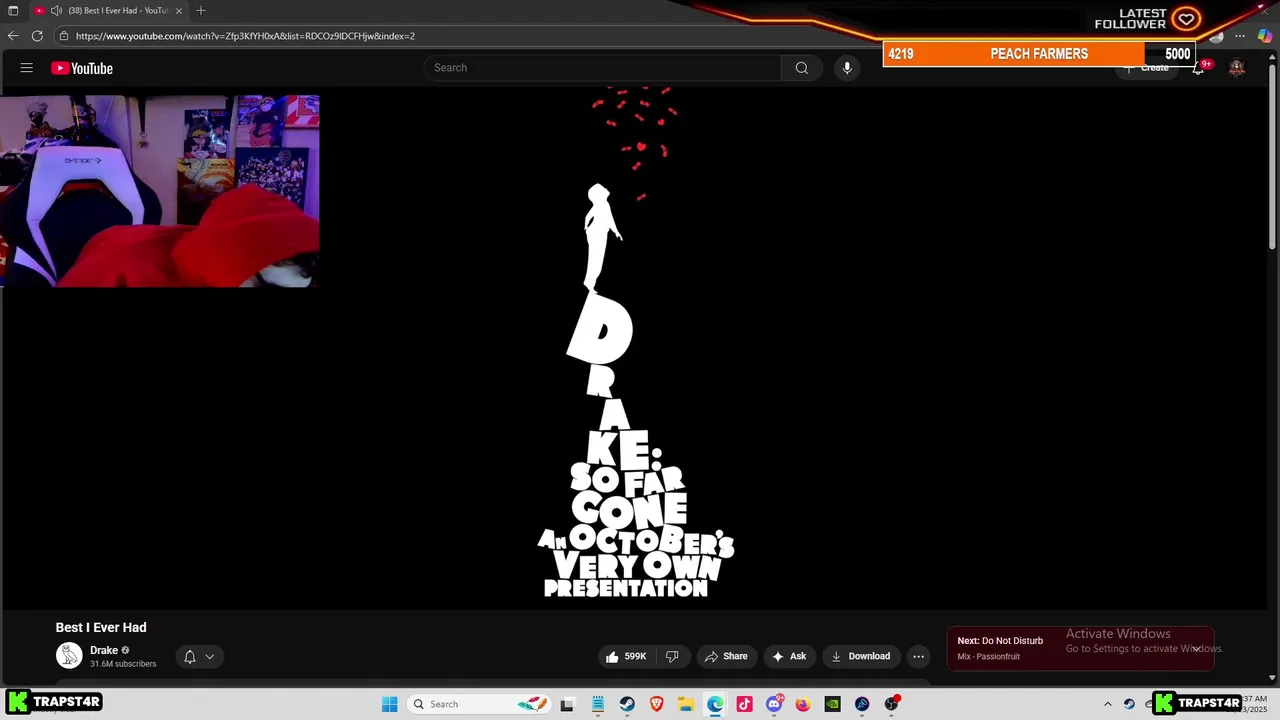
Task: Open the NVIDIA app from the taskbar
Action: click(x=832, y=704)
